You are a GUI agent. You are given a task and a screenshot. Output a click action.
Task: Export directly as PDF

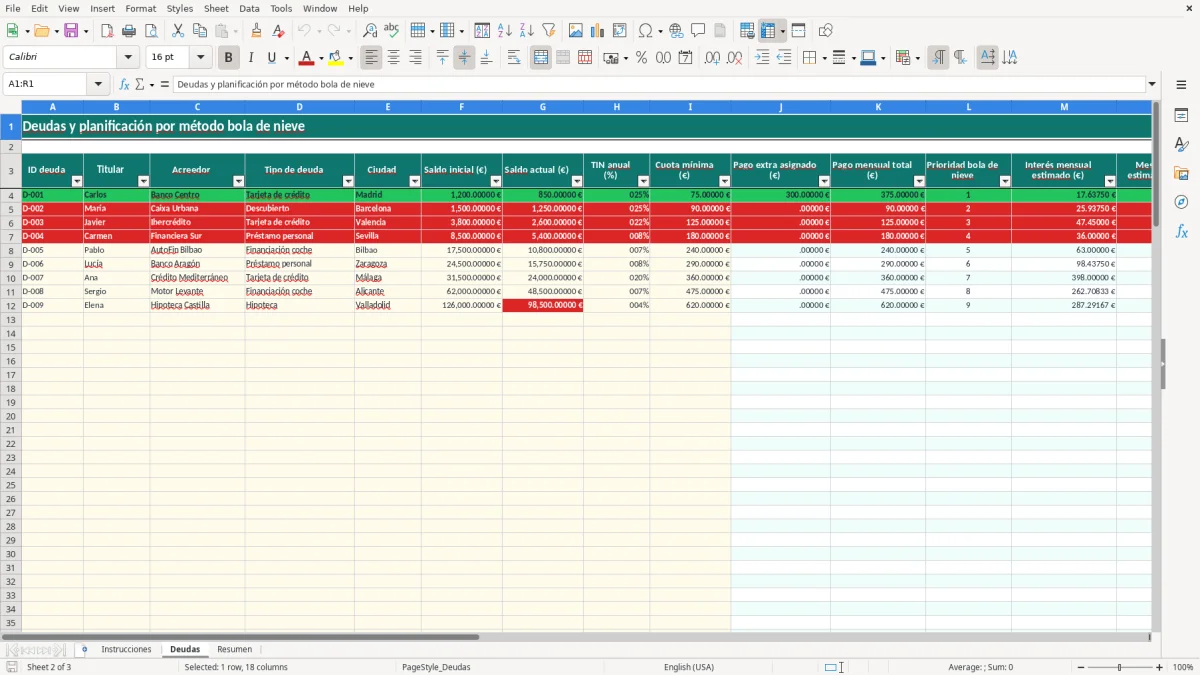(107, 31)
